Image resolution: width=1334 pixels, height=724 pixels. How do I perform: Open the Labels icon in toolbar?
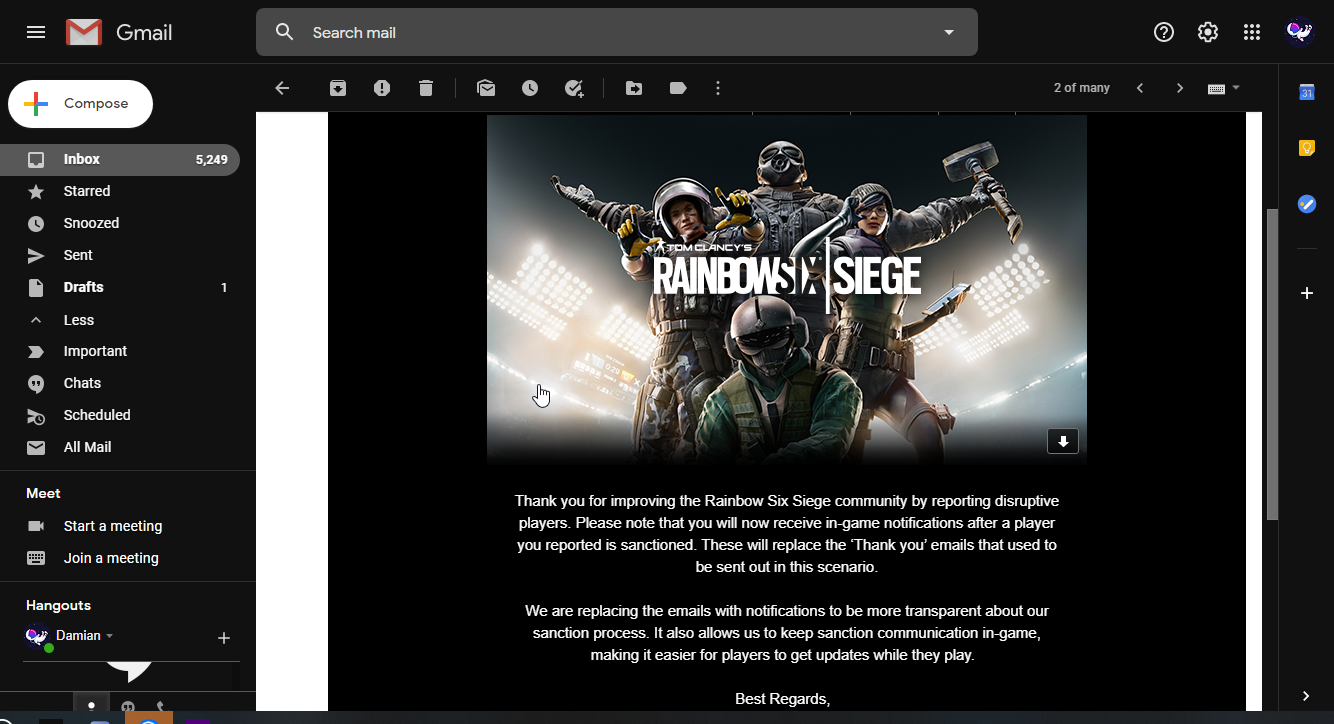(678, 88)
